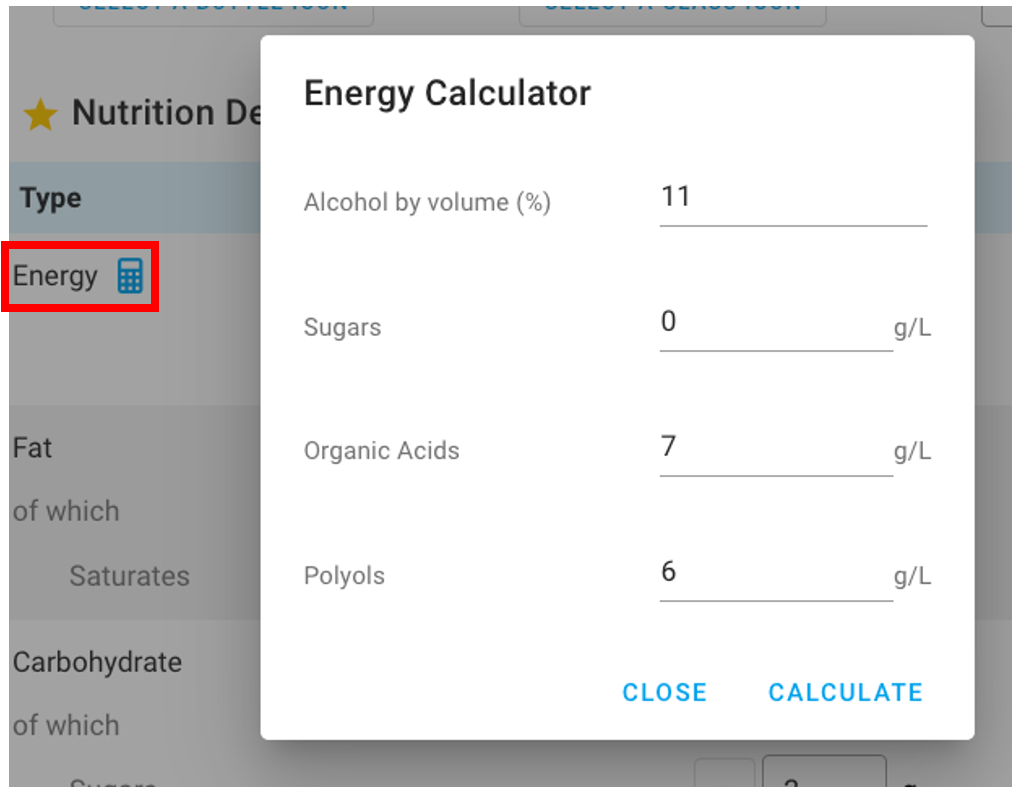
Task: Click the Energy Calculator dialog title
Action: [x=447, y=94]
